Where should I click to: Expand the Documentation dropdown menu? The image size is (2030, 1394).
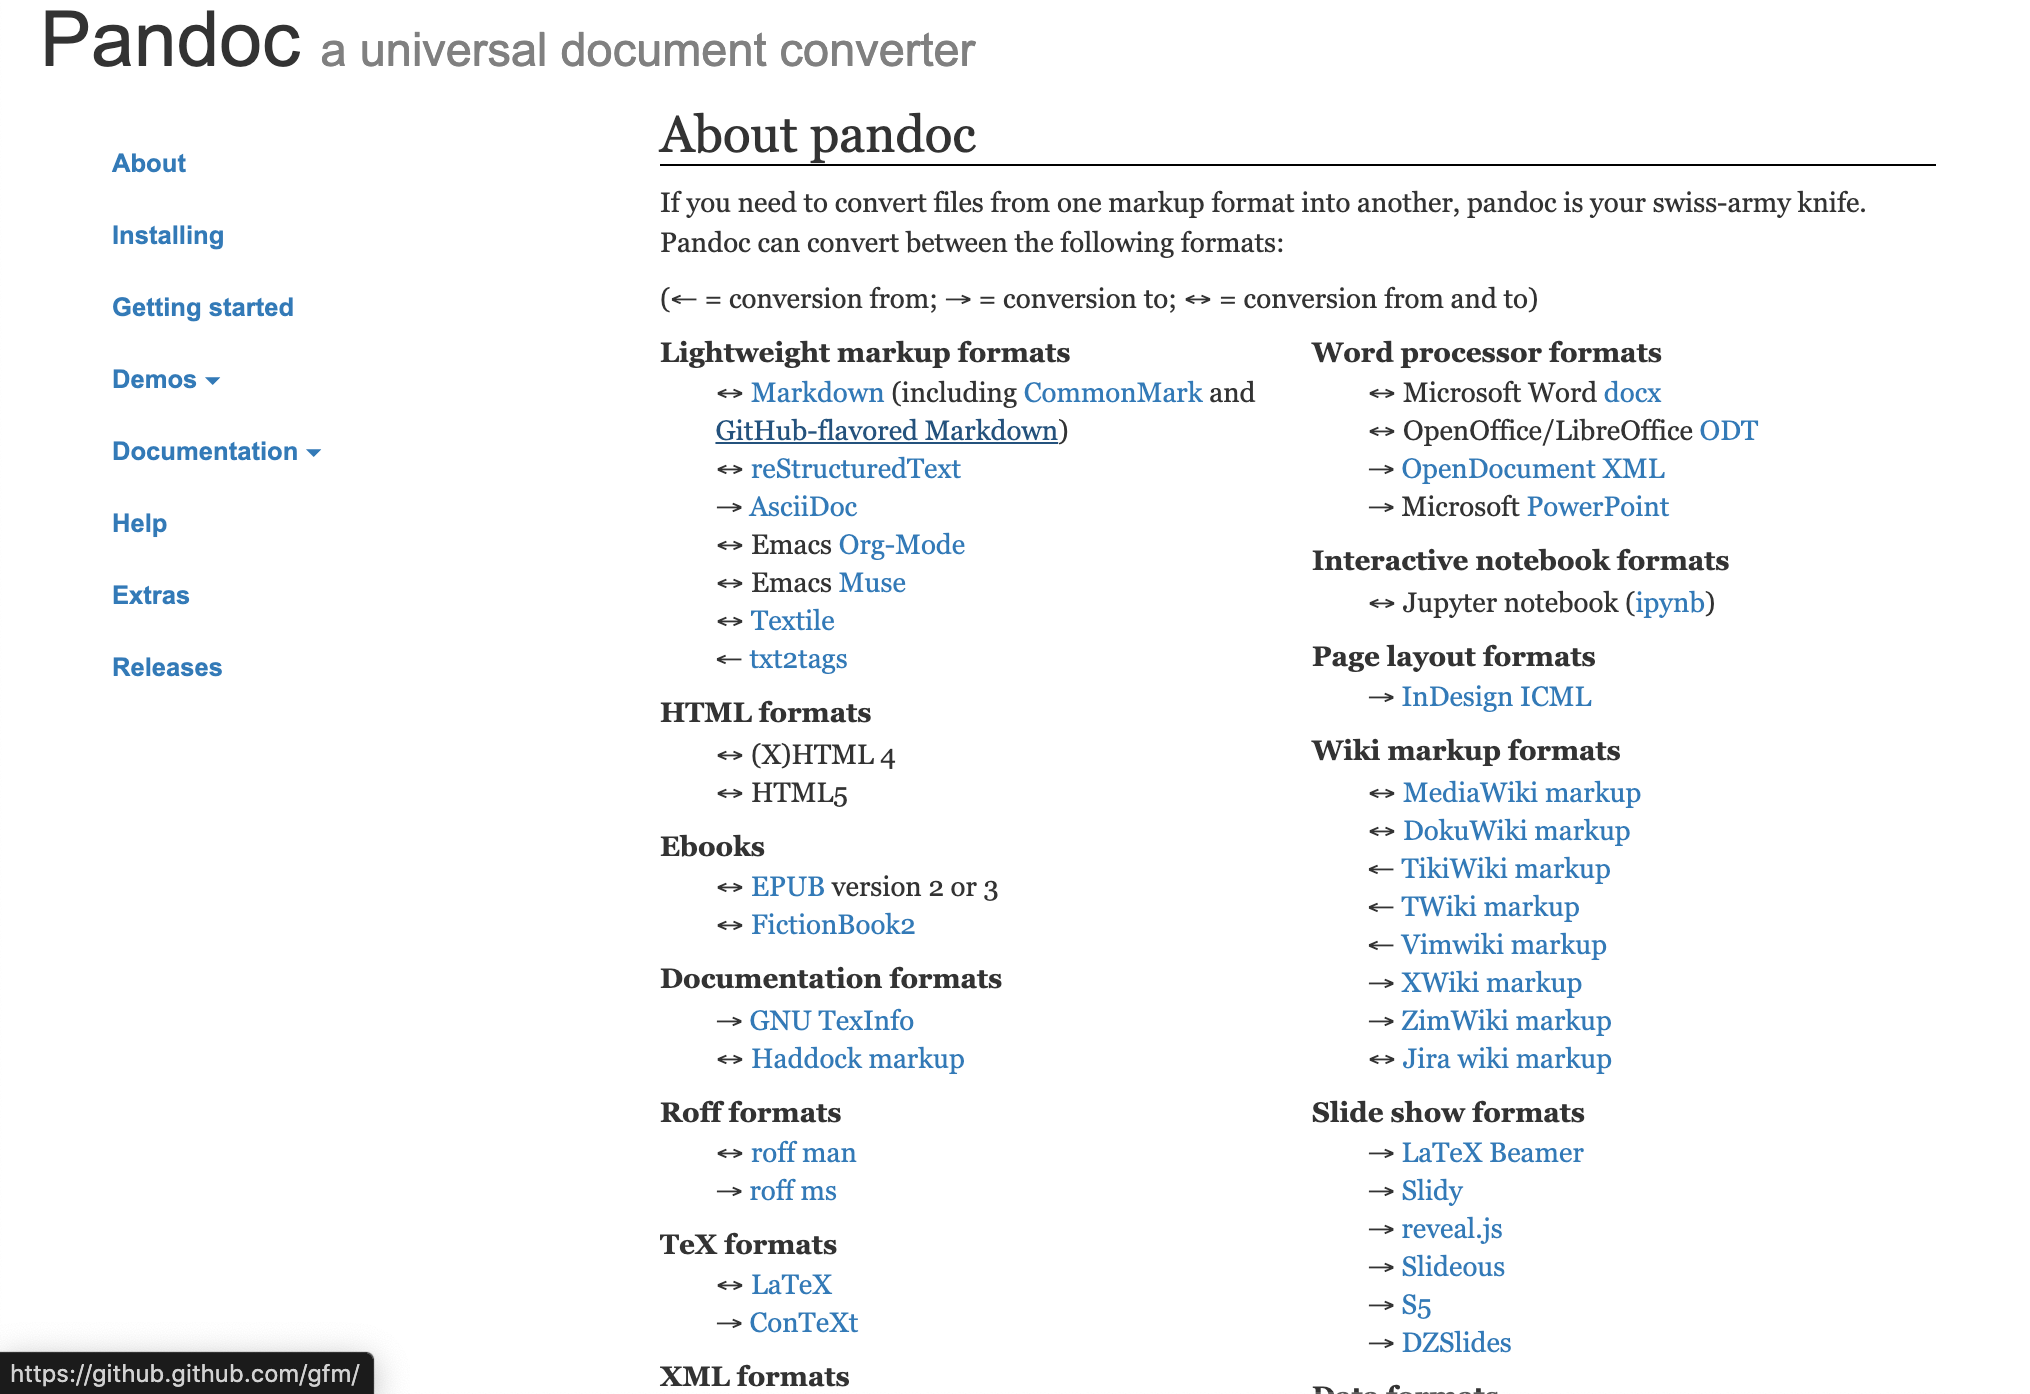pos(215,452)
